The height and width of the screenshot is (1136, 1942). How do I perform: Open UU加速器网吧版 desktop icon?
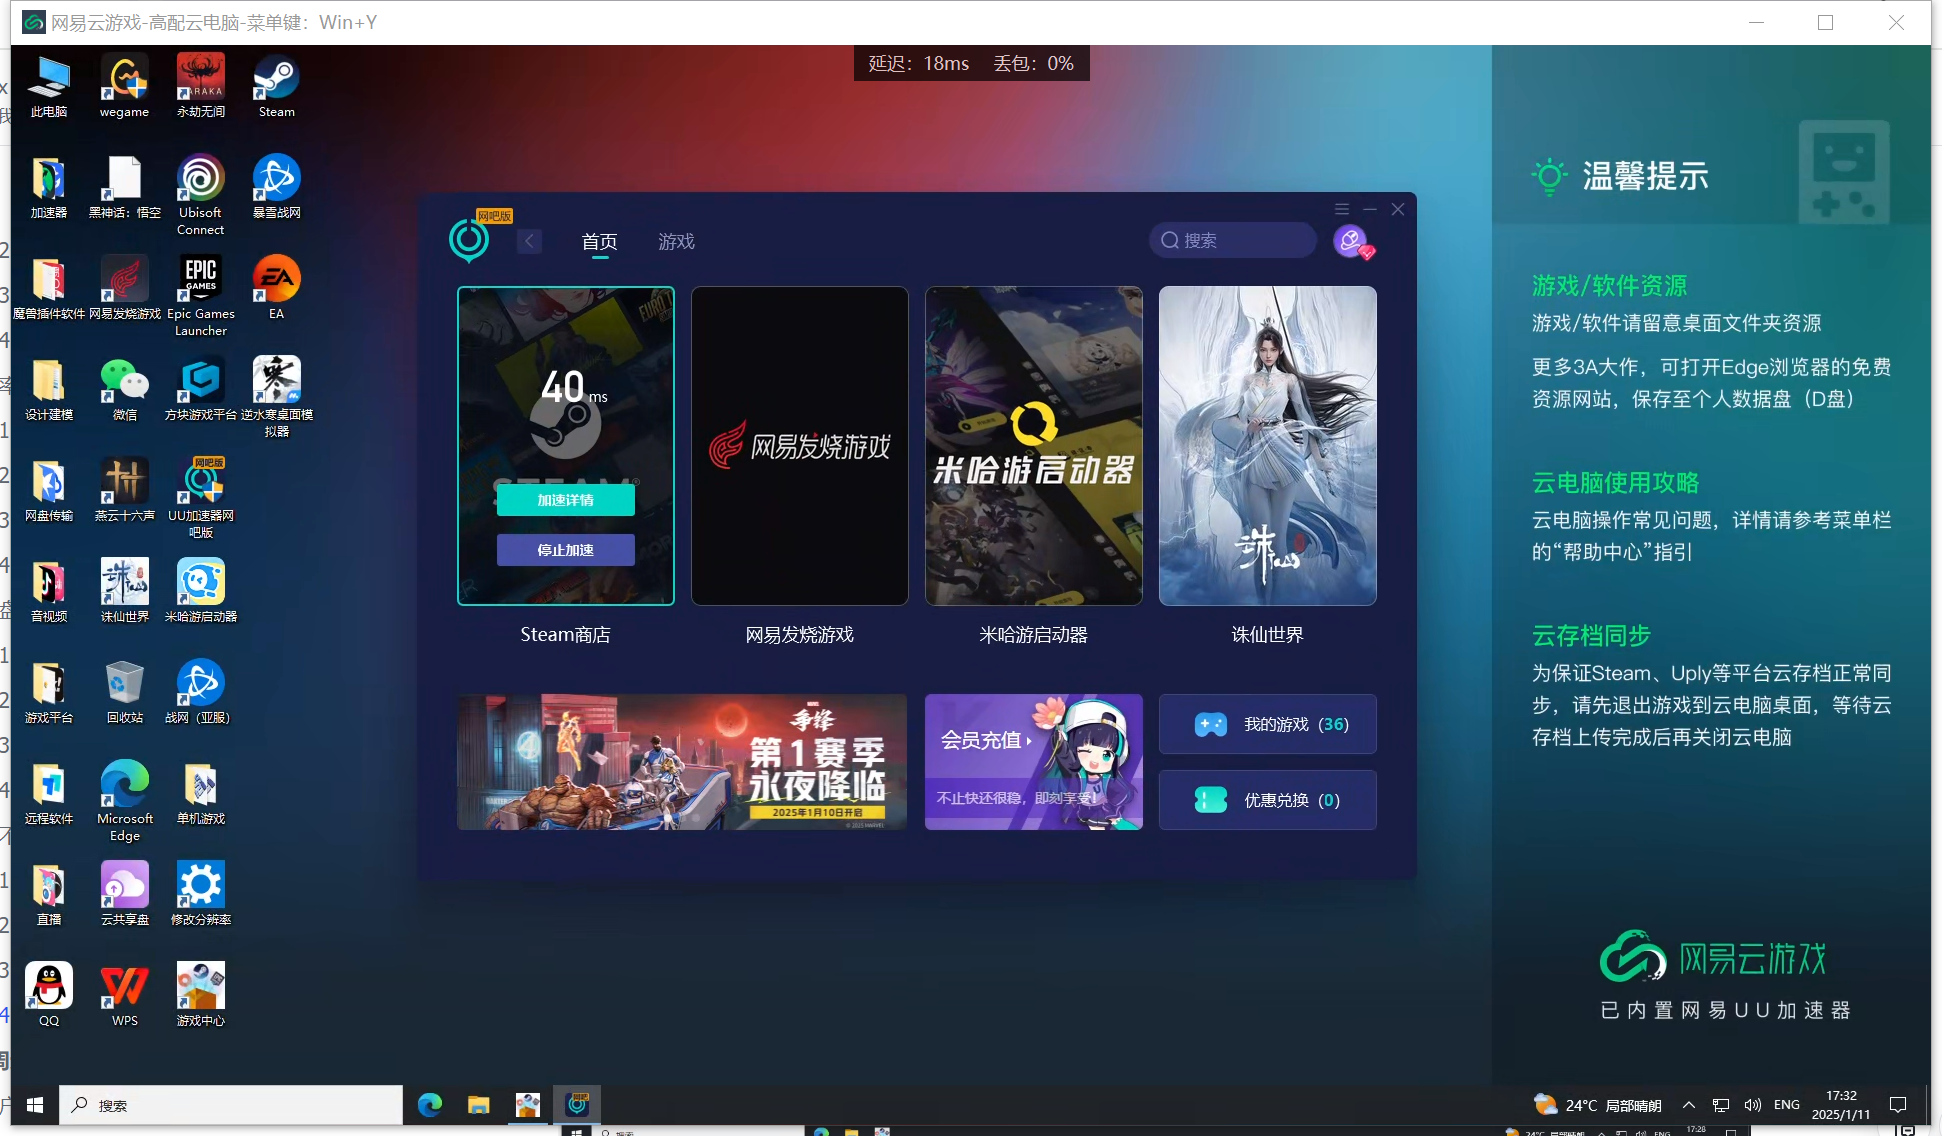[x=200, y=498]
